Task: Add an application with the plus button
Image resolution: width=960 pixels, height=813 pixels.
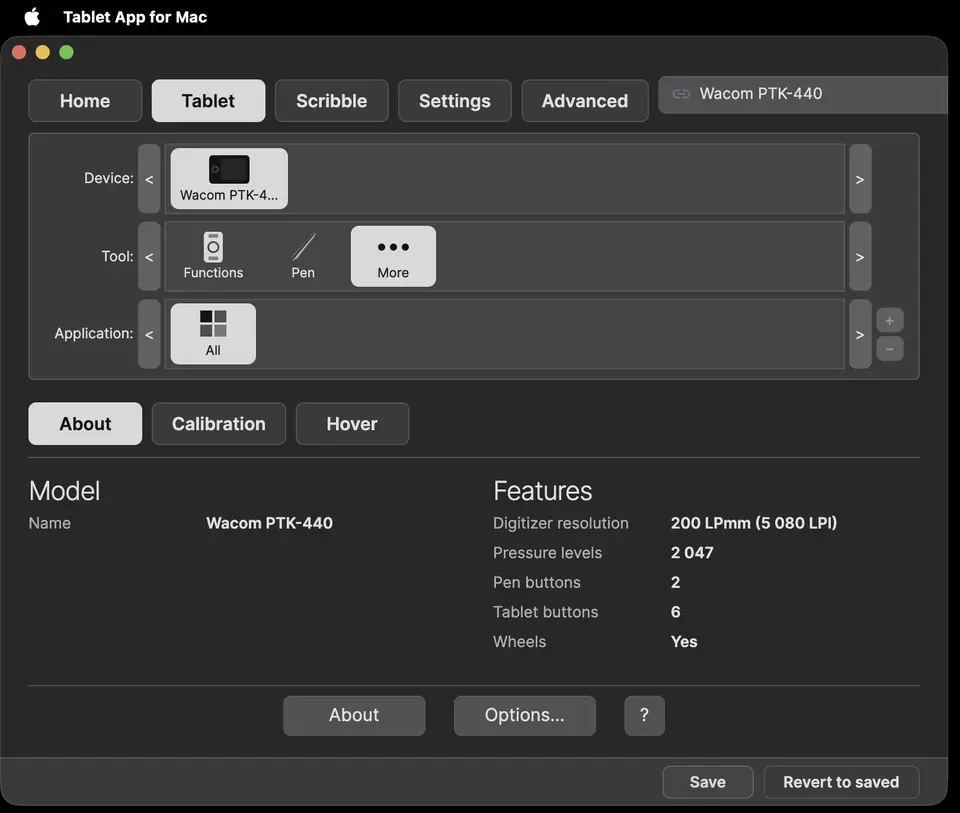Action: [890, 320]
